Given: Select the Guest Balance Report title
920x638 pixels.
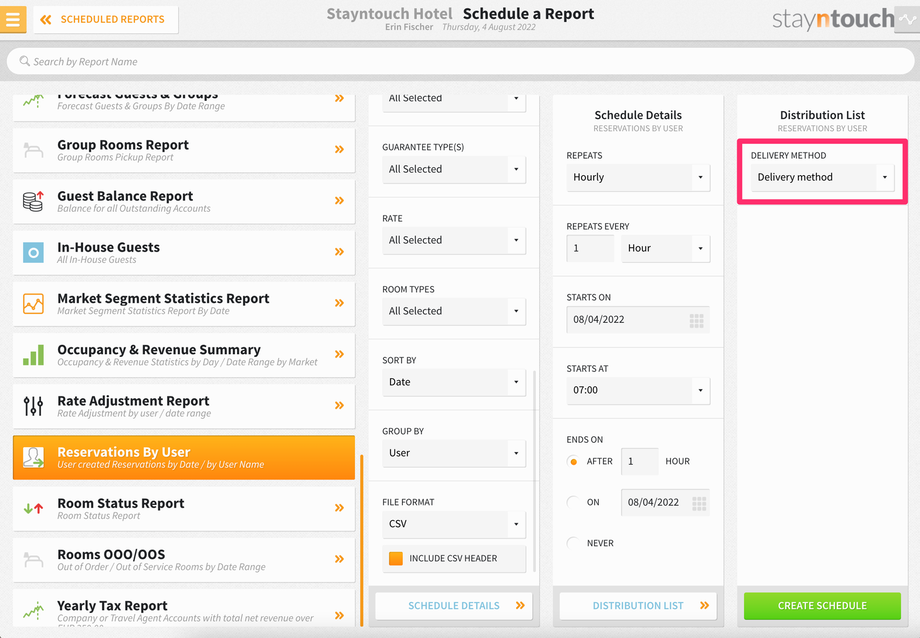Looking at the screenshot, I should pyautogui.click(x=125, y=196).
